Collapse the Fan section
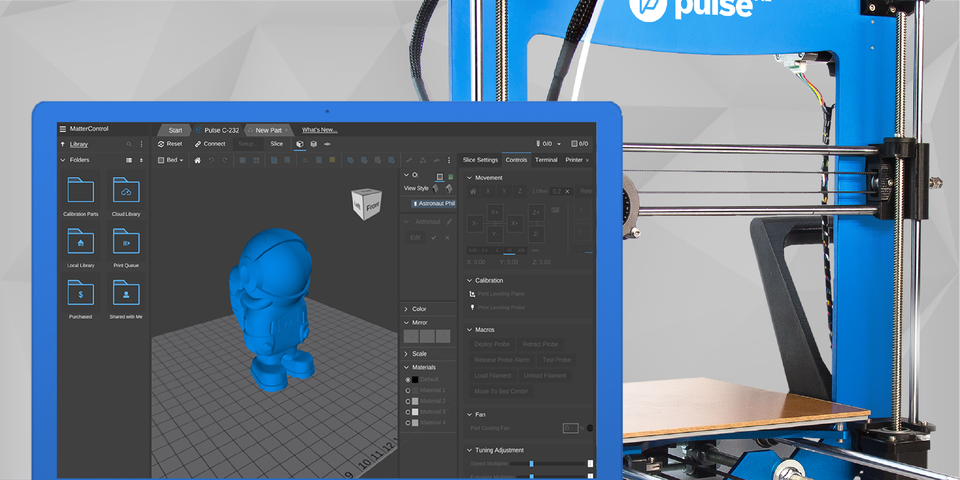This screenshot has height=480, width=960. [x=470, y=414]
